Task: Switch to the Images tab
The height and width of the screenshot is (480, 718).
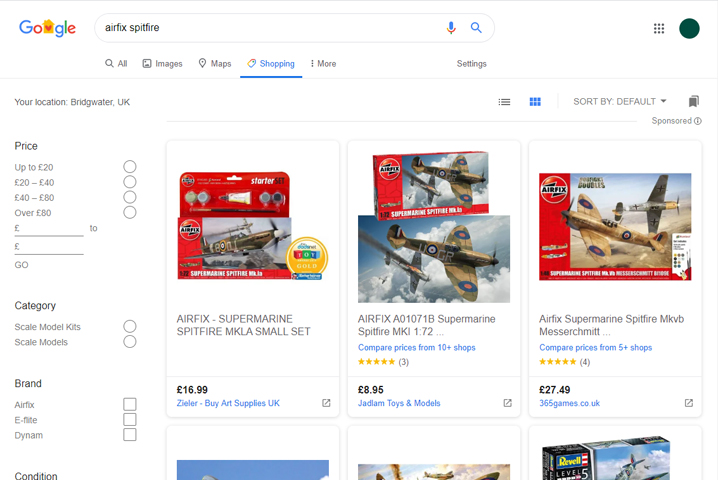Action: click(x=163, y=64)
